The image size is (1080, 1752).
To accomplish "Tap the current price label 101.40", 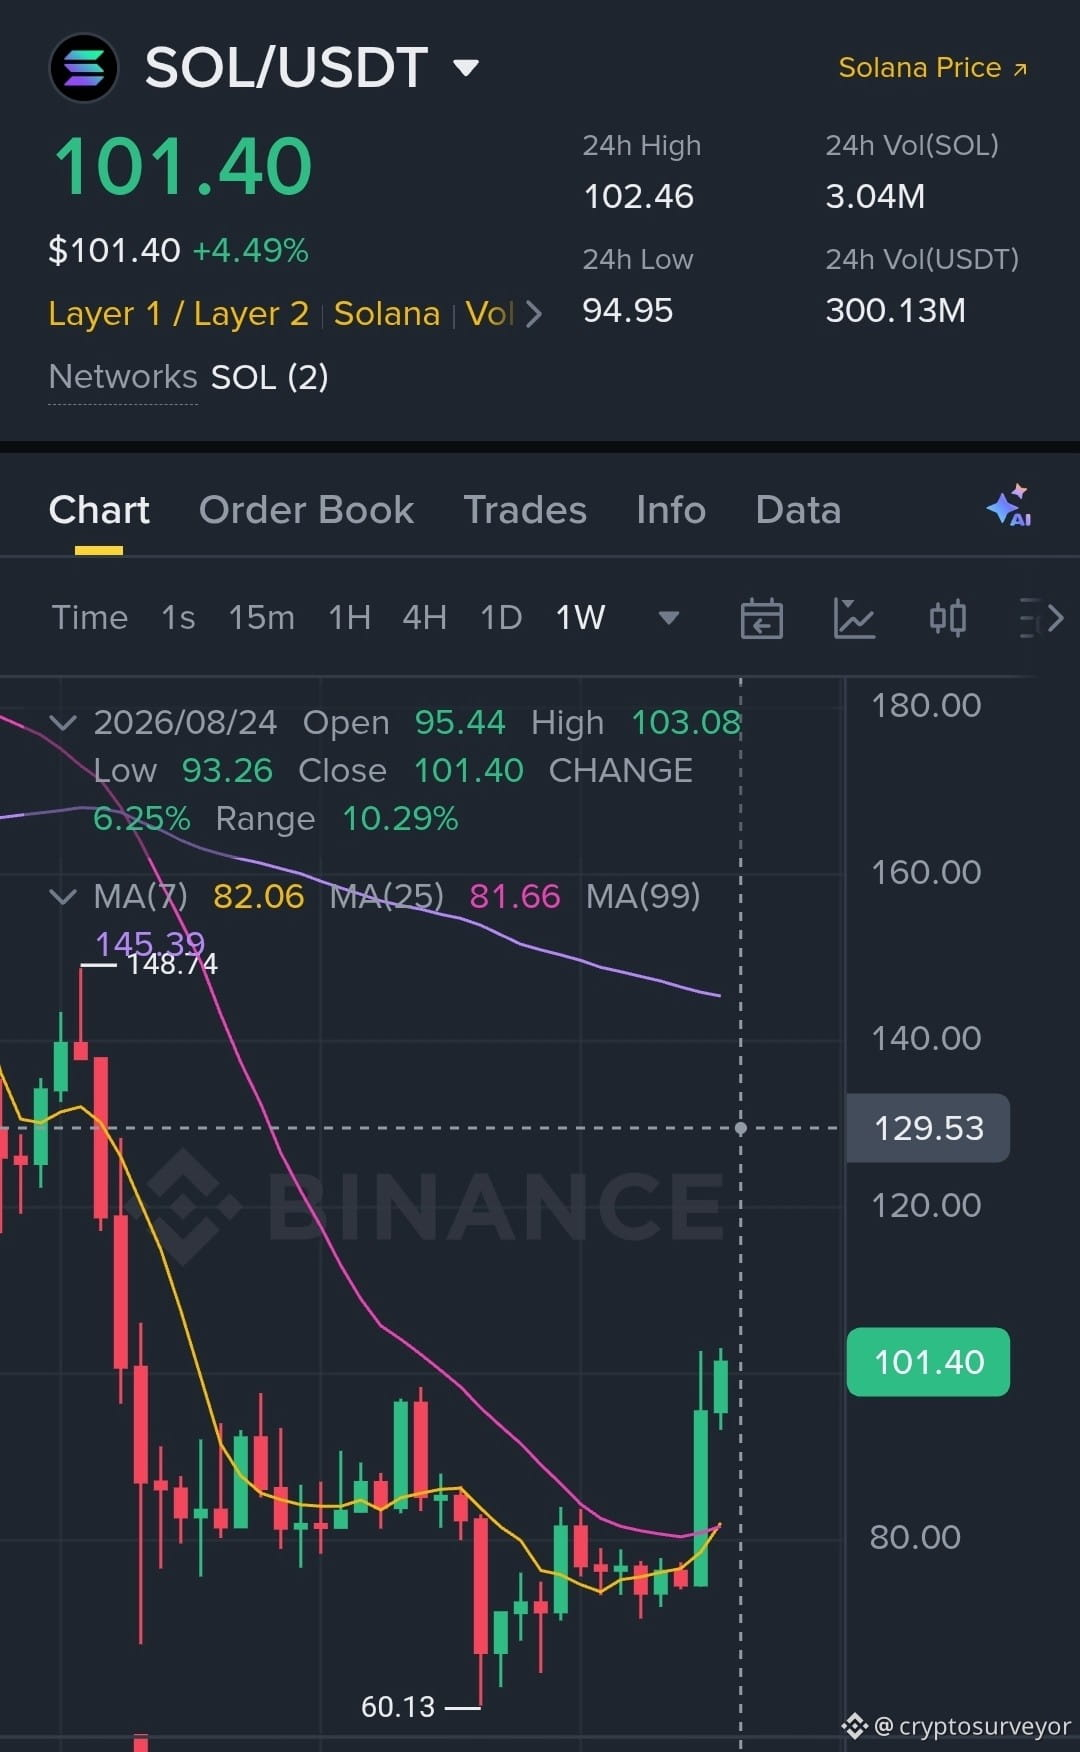I will pos(928,1362).
